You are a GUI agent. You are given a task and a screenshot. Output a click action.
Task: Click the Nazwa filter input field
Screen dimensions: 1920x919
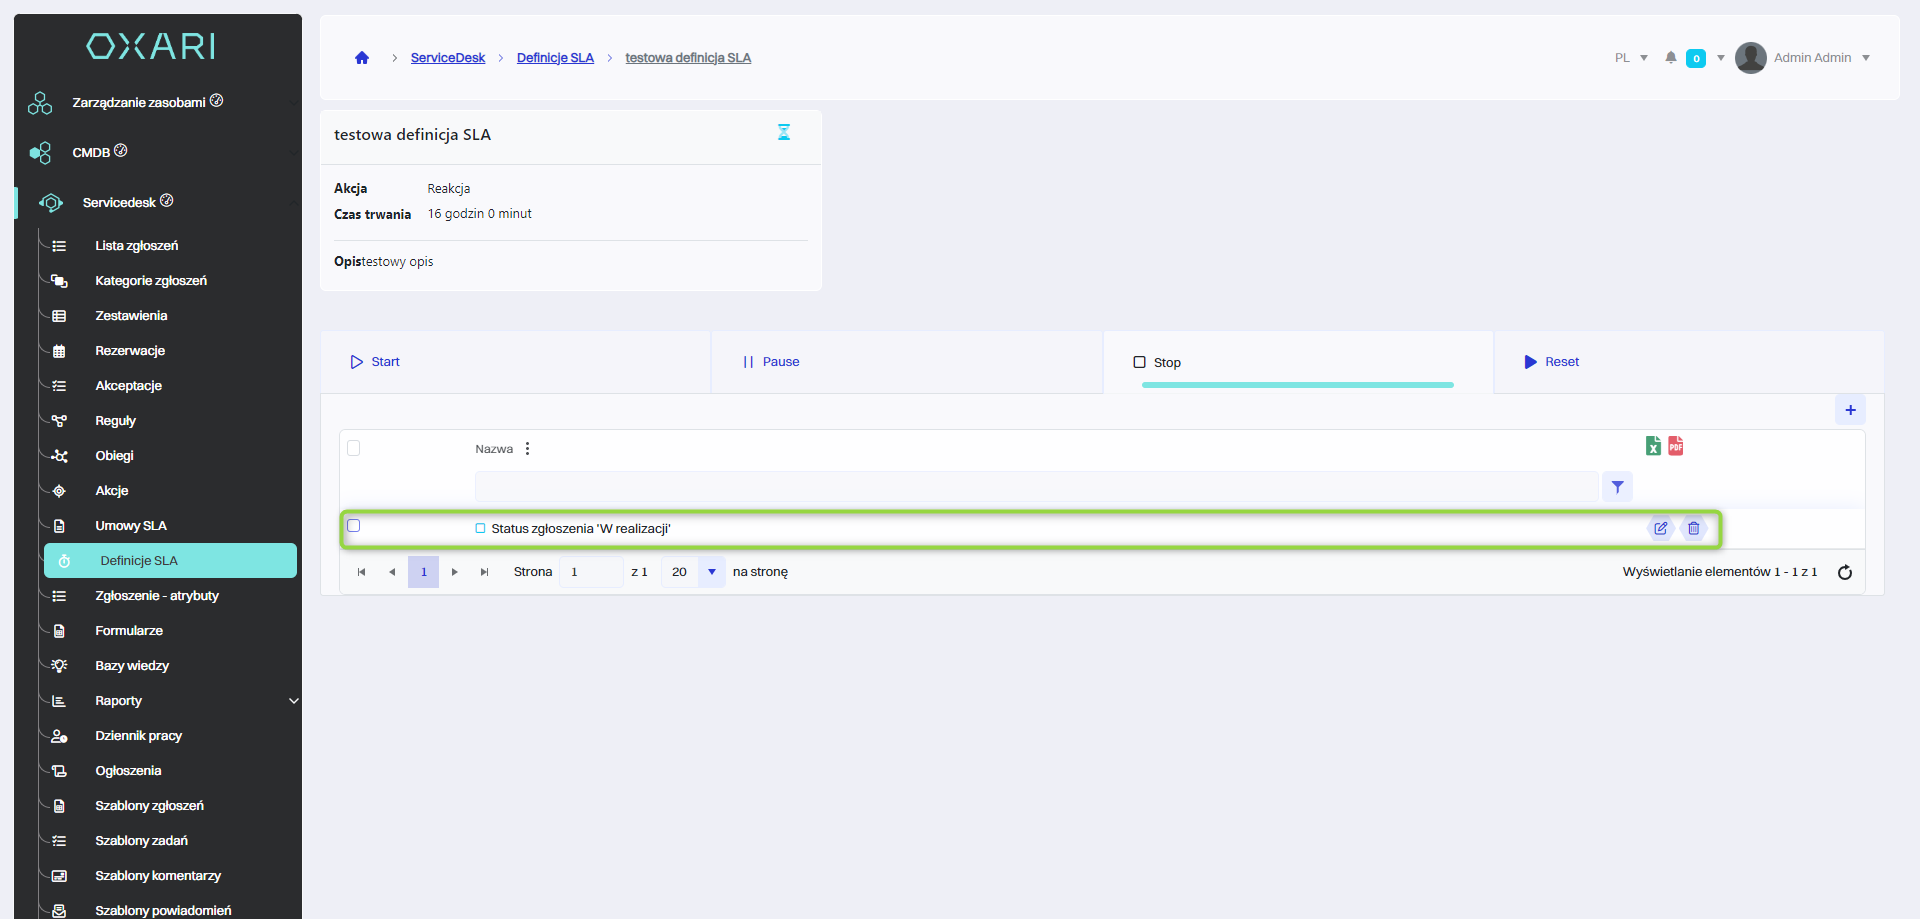click(1035, 487)
